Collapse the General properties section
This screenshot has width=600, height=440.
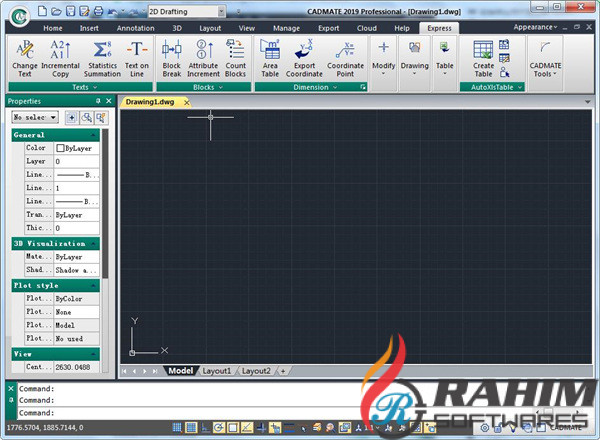(93, 134)
